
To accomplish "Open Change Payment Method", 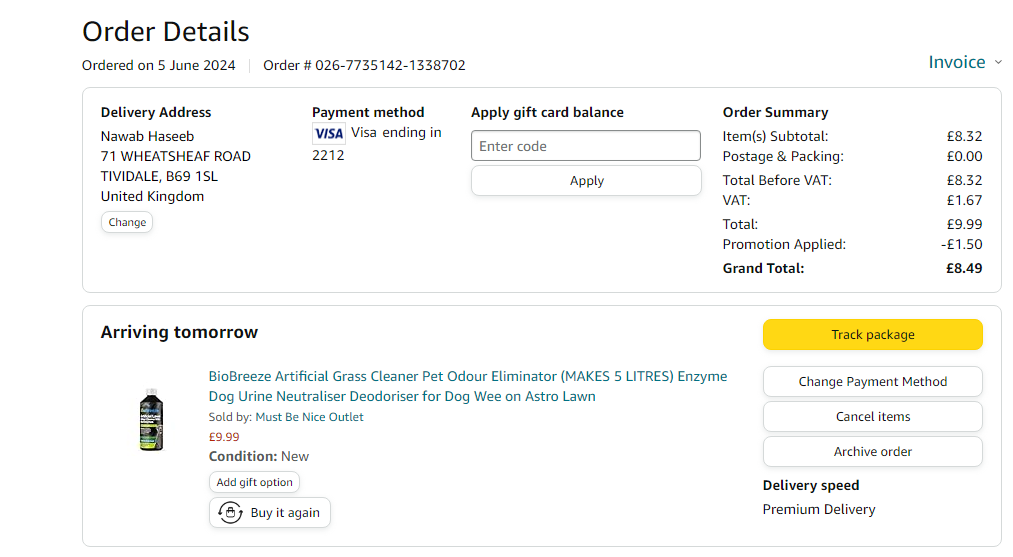I will 873,382.
